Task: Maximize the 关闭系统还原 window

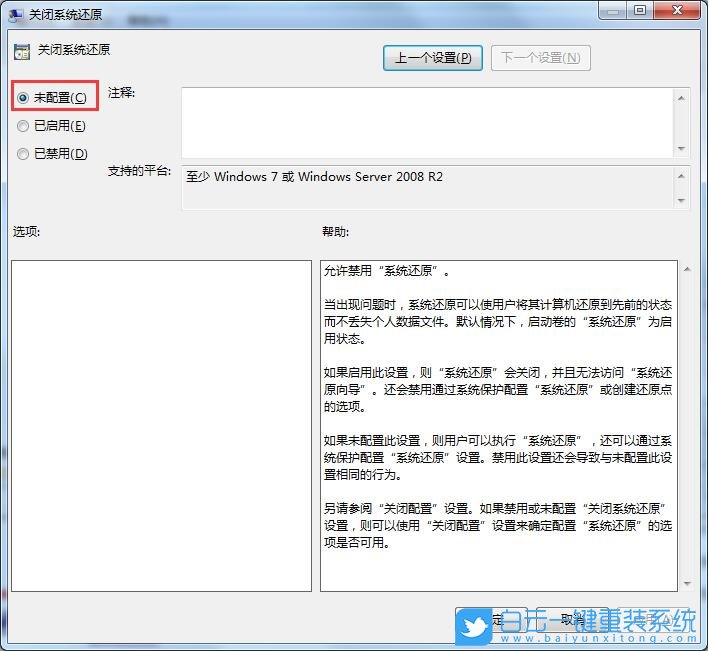Action: (x=639, y=11)
